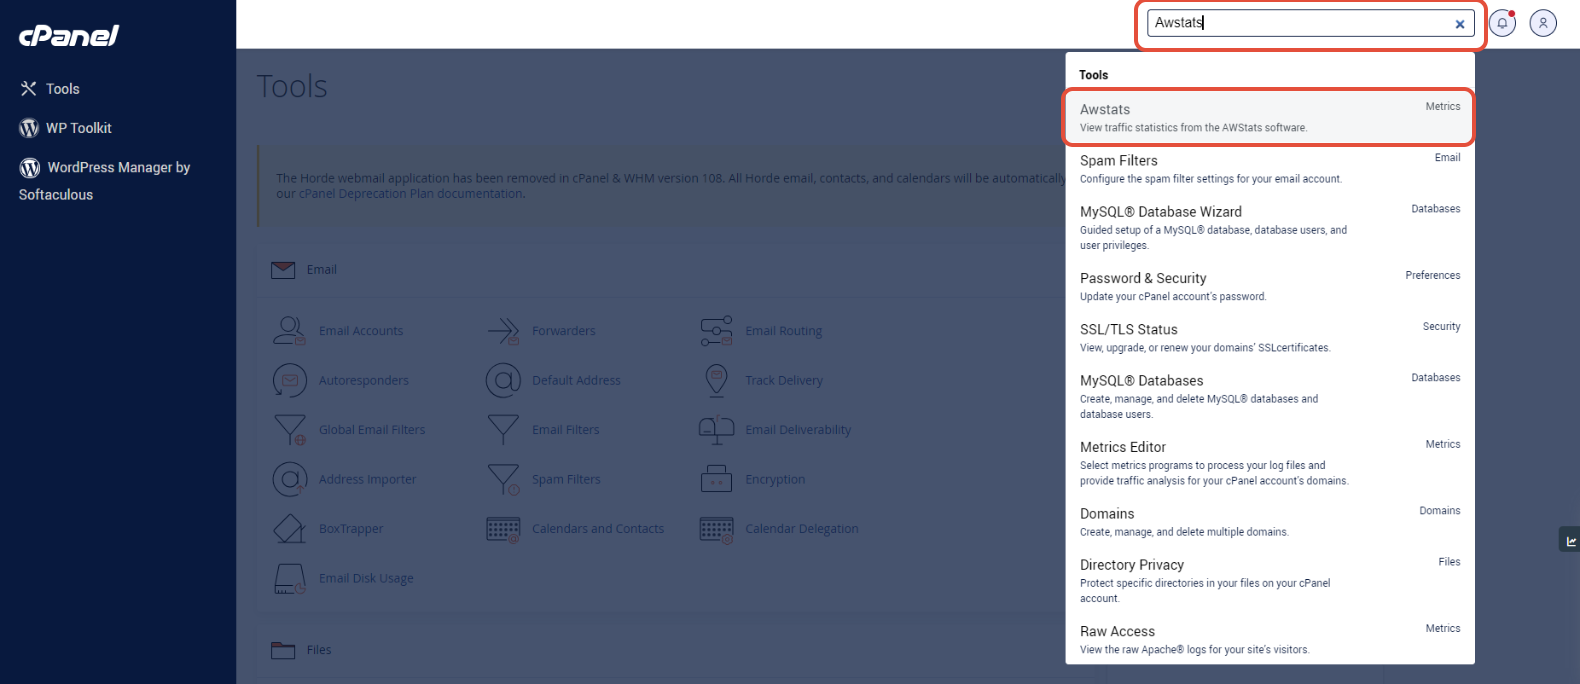Viewport: 1580px width, 684px height.
Task: Click the Email Disk Usage icon
Action: point(289,578)
